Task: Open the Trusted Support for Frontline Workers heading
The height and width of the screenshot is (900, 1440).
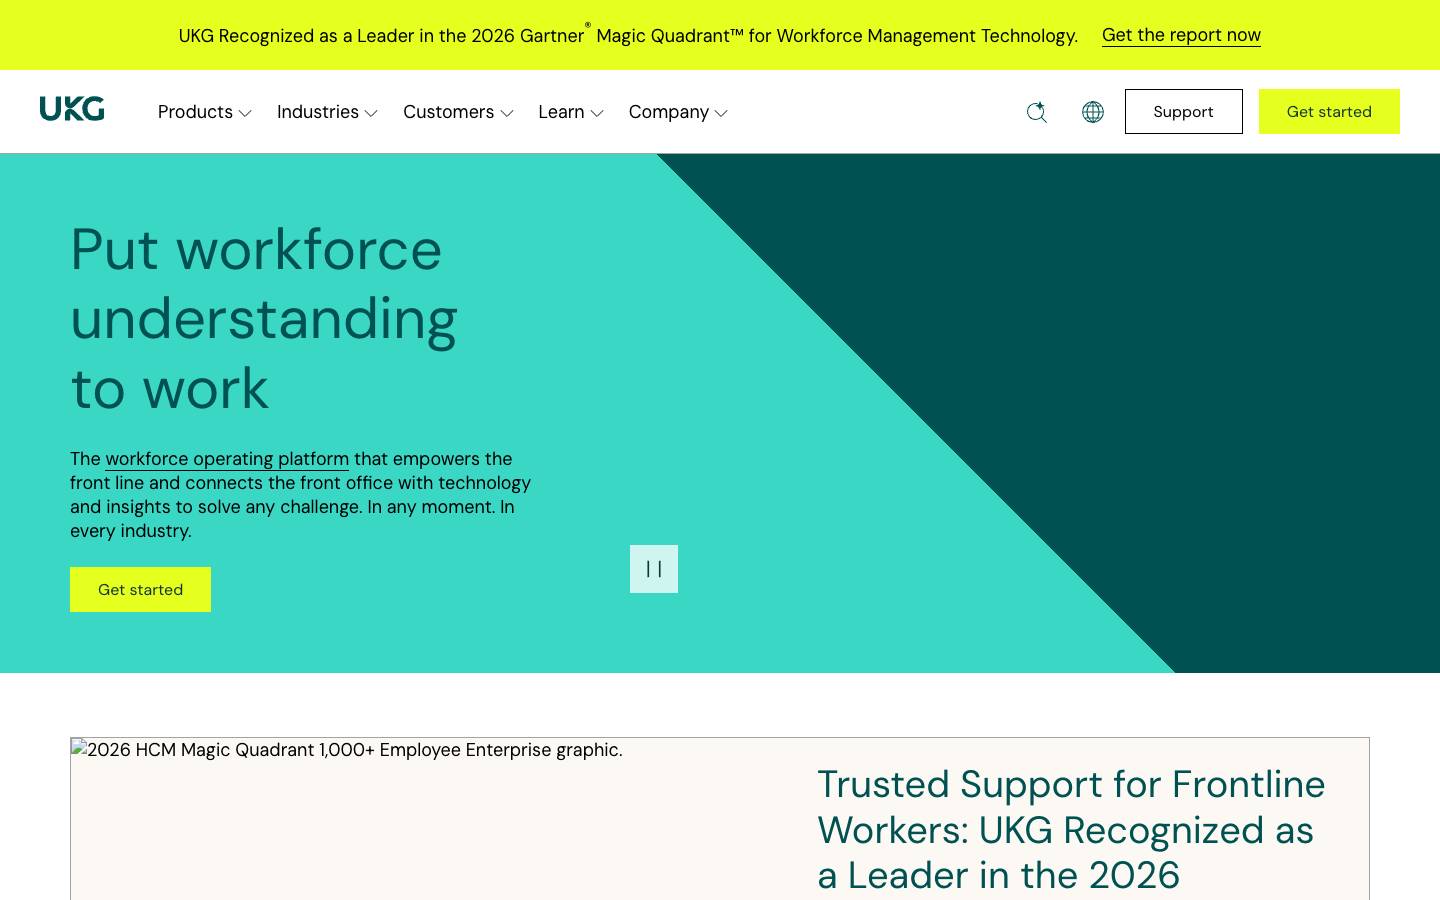Action: [x=1071, y=830]
